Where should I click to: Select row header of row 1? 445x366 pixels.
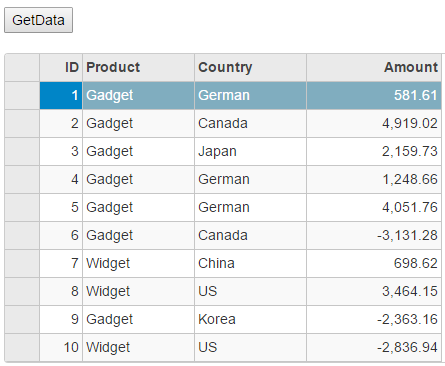pyautogui.click(x=22, y=95)
